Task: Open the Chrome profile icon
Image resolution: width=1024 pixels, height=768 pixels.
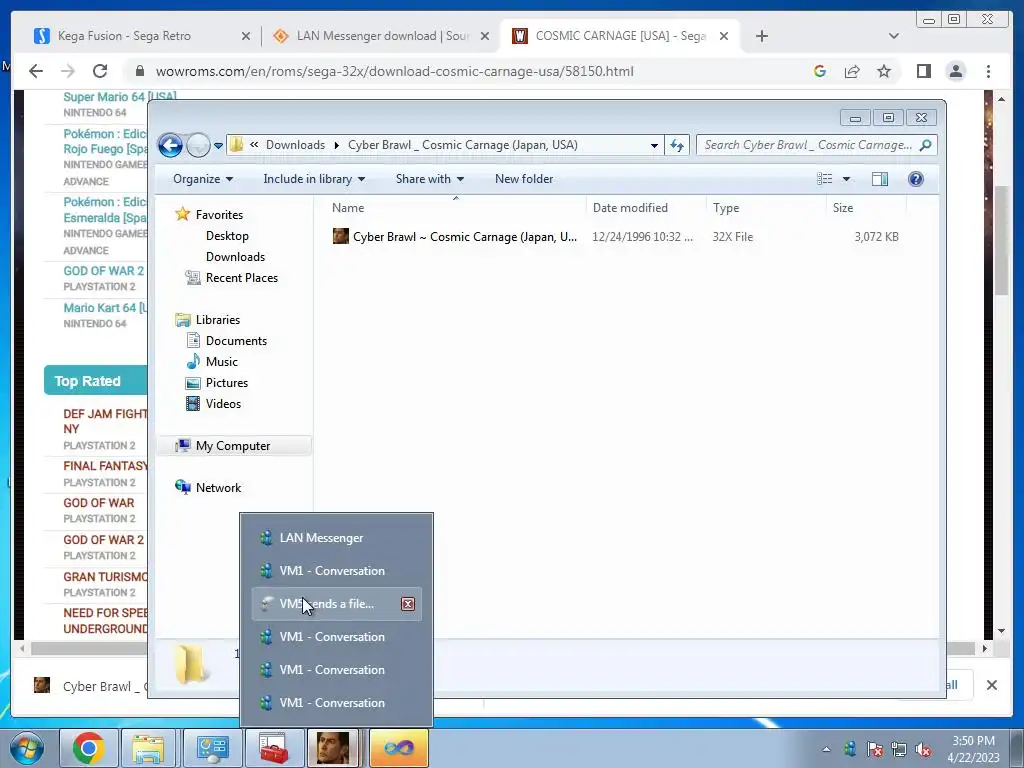Action: click(x=955, y=71)
